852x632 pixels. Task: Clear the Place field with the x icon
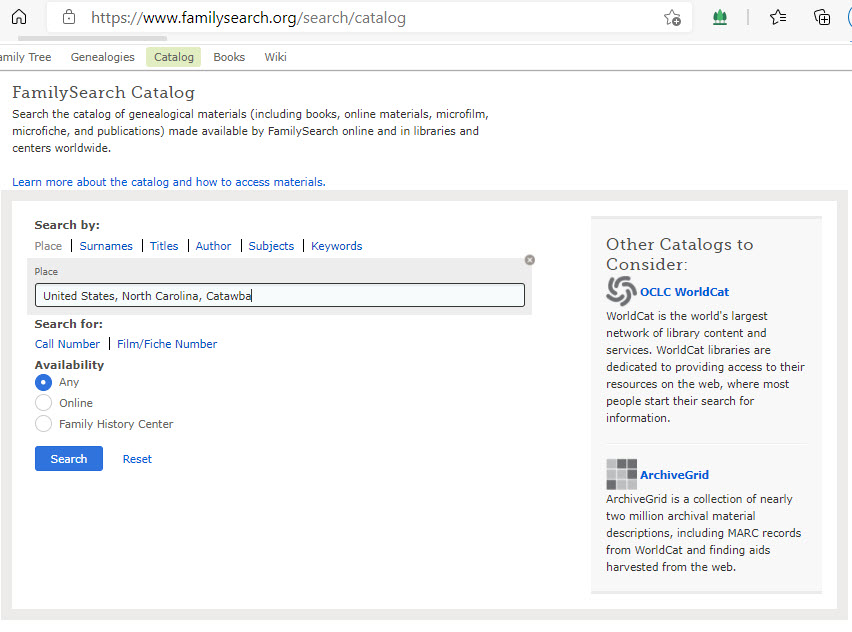tap(530, 260)
